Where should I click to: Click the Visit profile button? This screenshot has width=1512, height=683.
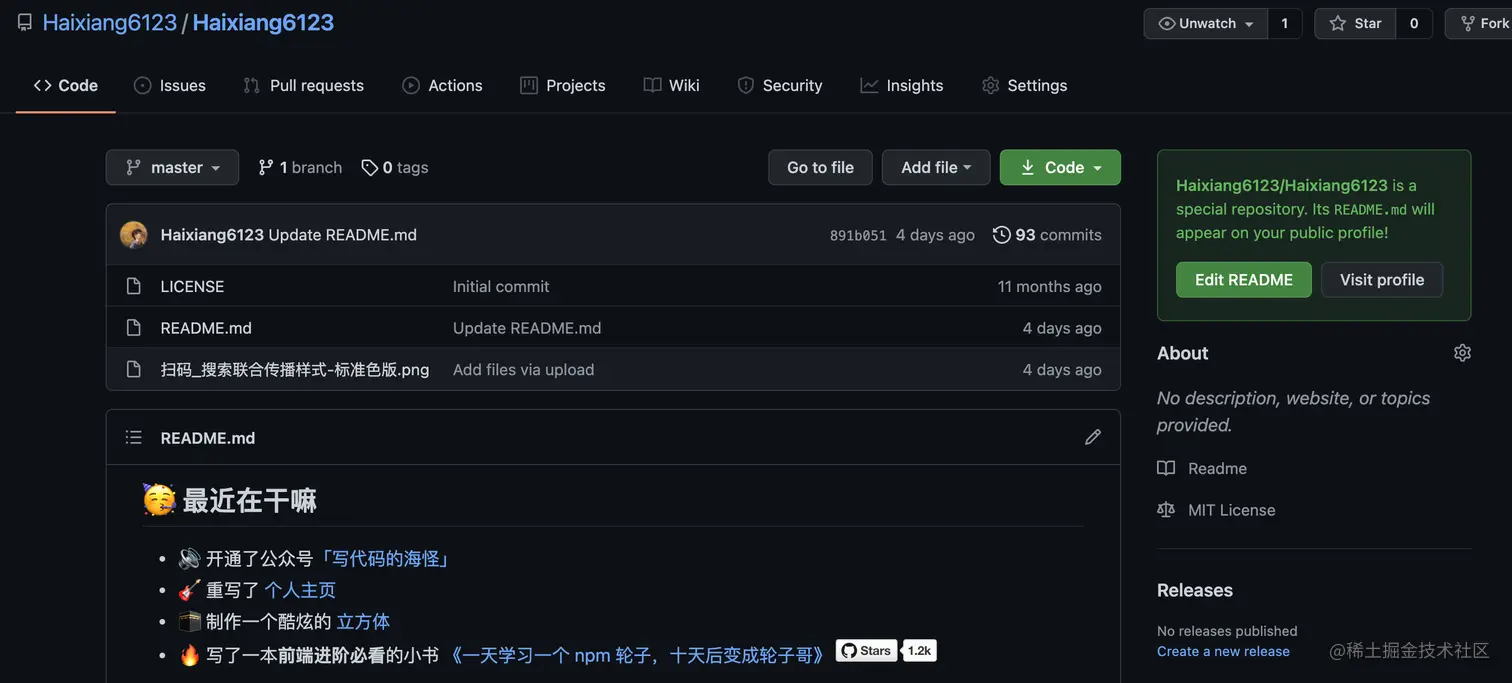click(x=1382, y=280)
